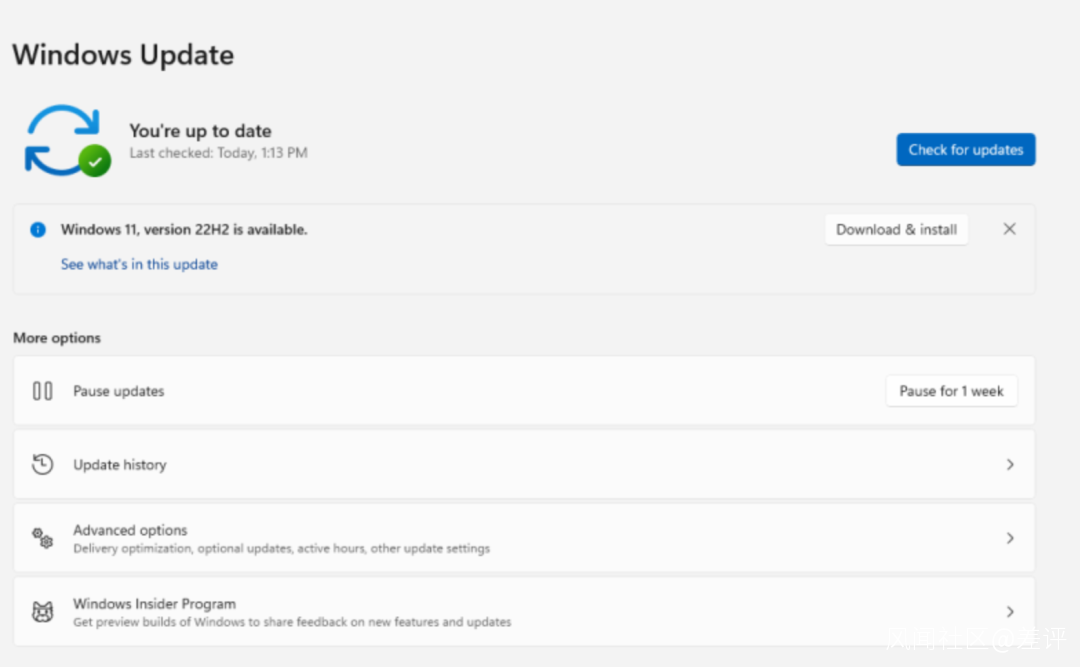The image size is (1080, 667).
Task: Click the Windows Update sync status icon
Action: point(62,138)
